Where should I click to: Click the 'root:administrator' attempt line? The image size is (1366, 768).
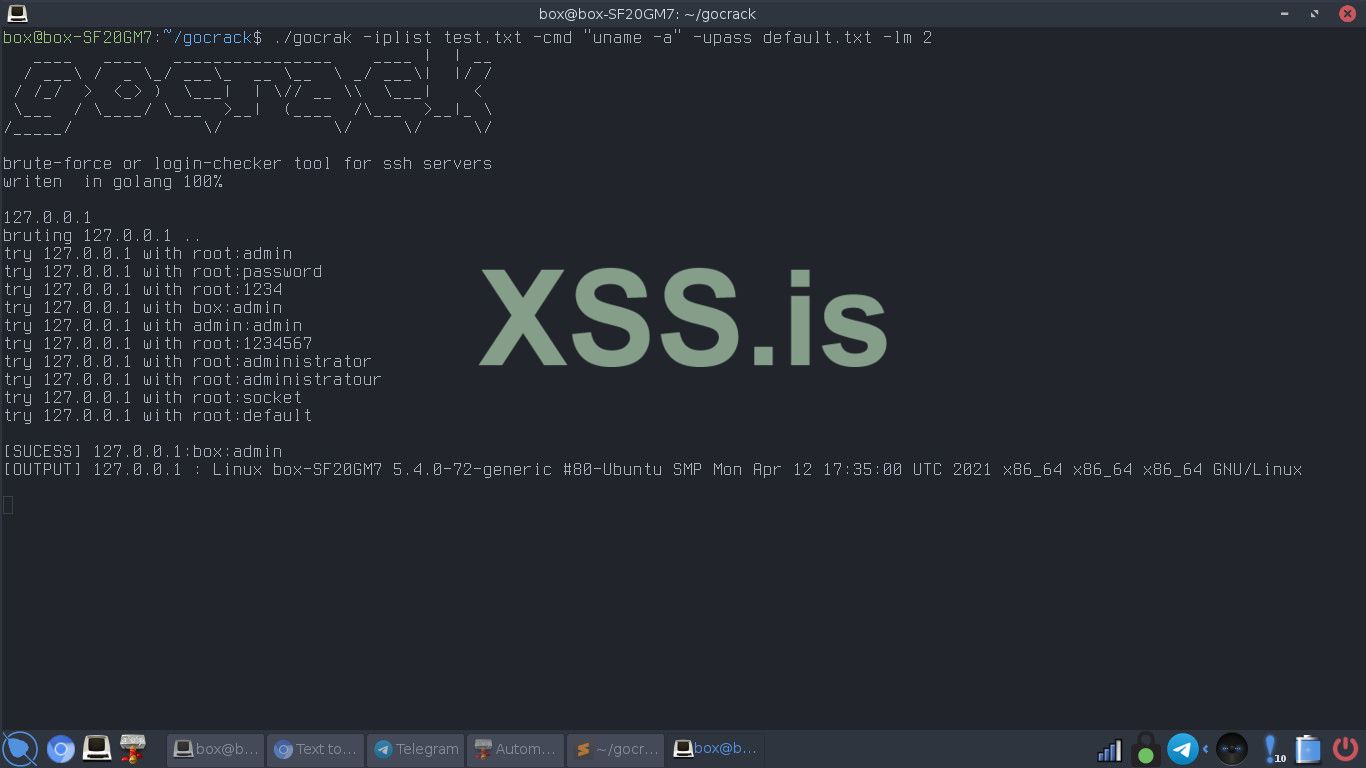tap(188, 362)
